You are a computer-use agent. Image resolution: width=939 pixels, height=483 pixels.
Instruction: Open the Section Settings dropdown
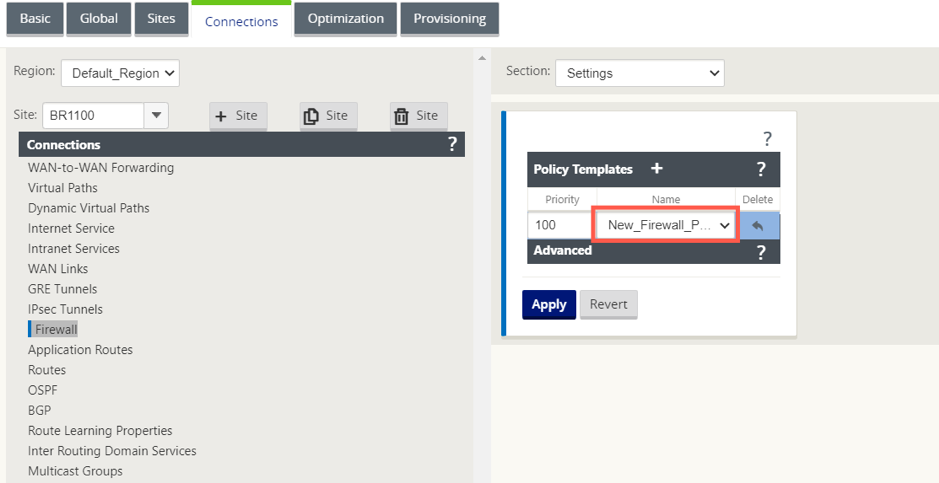(x=640, y=73)
